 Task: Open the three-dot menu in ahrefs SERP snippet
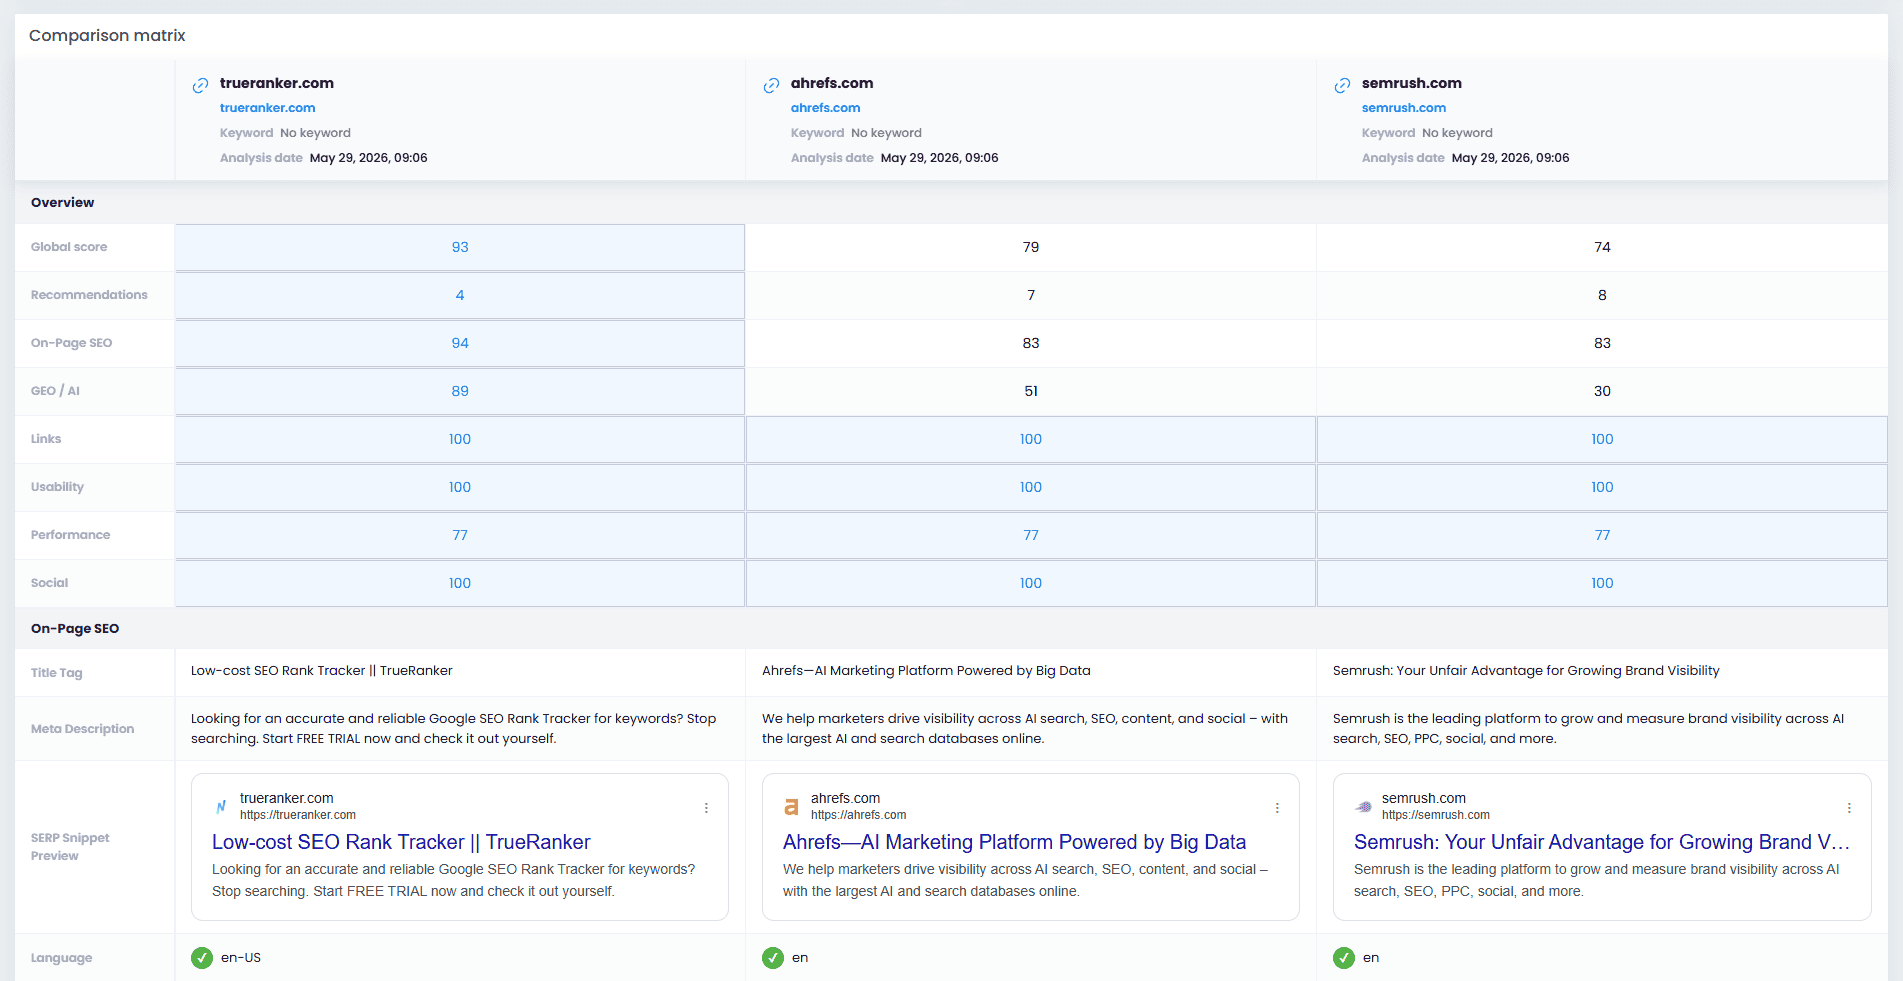click(x=1277, y=808)
